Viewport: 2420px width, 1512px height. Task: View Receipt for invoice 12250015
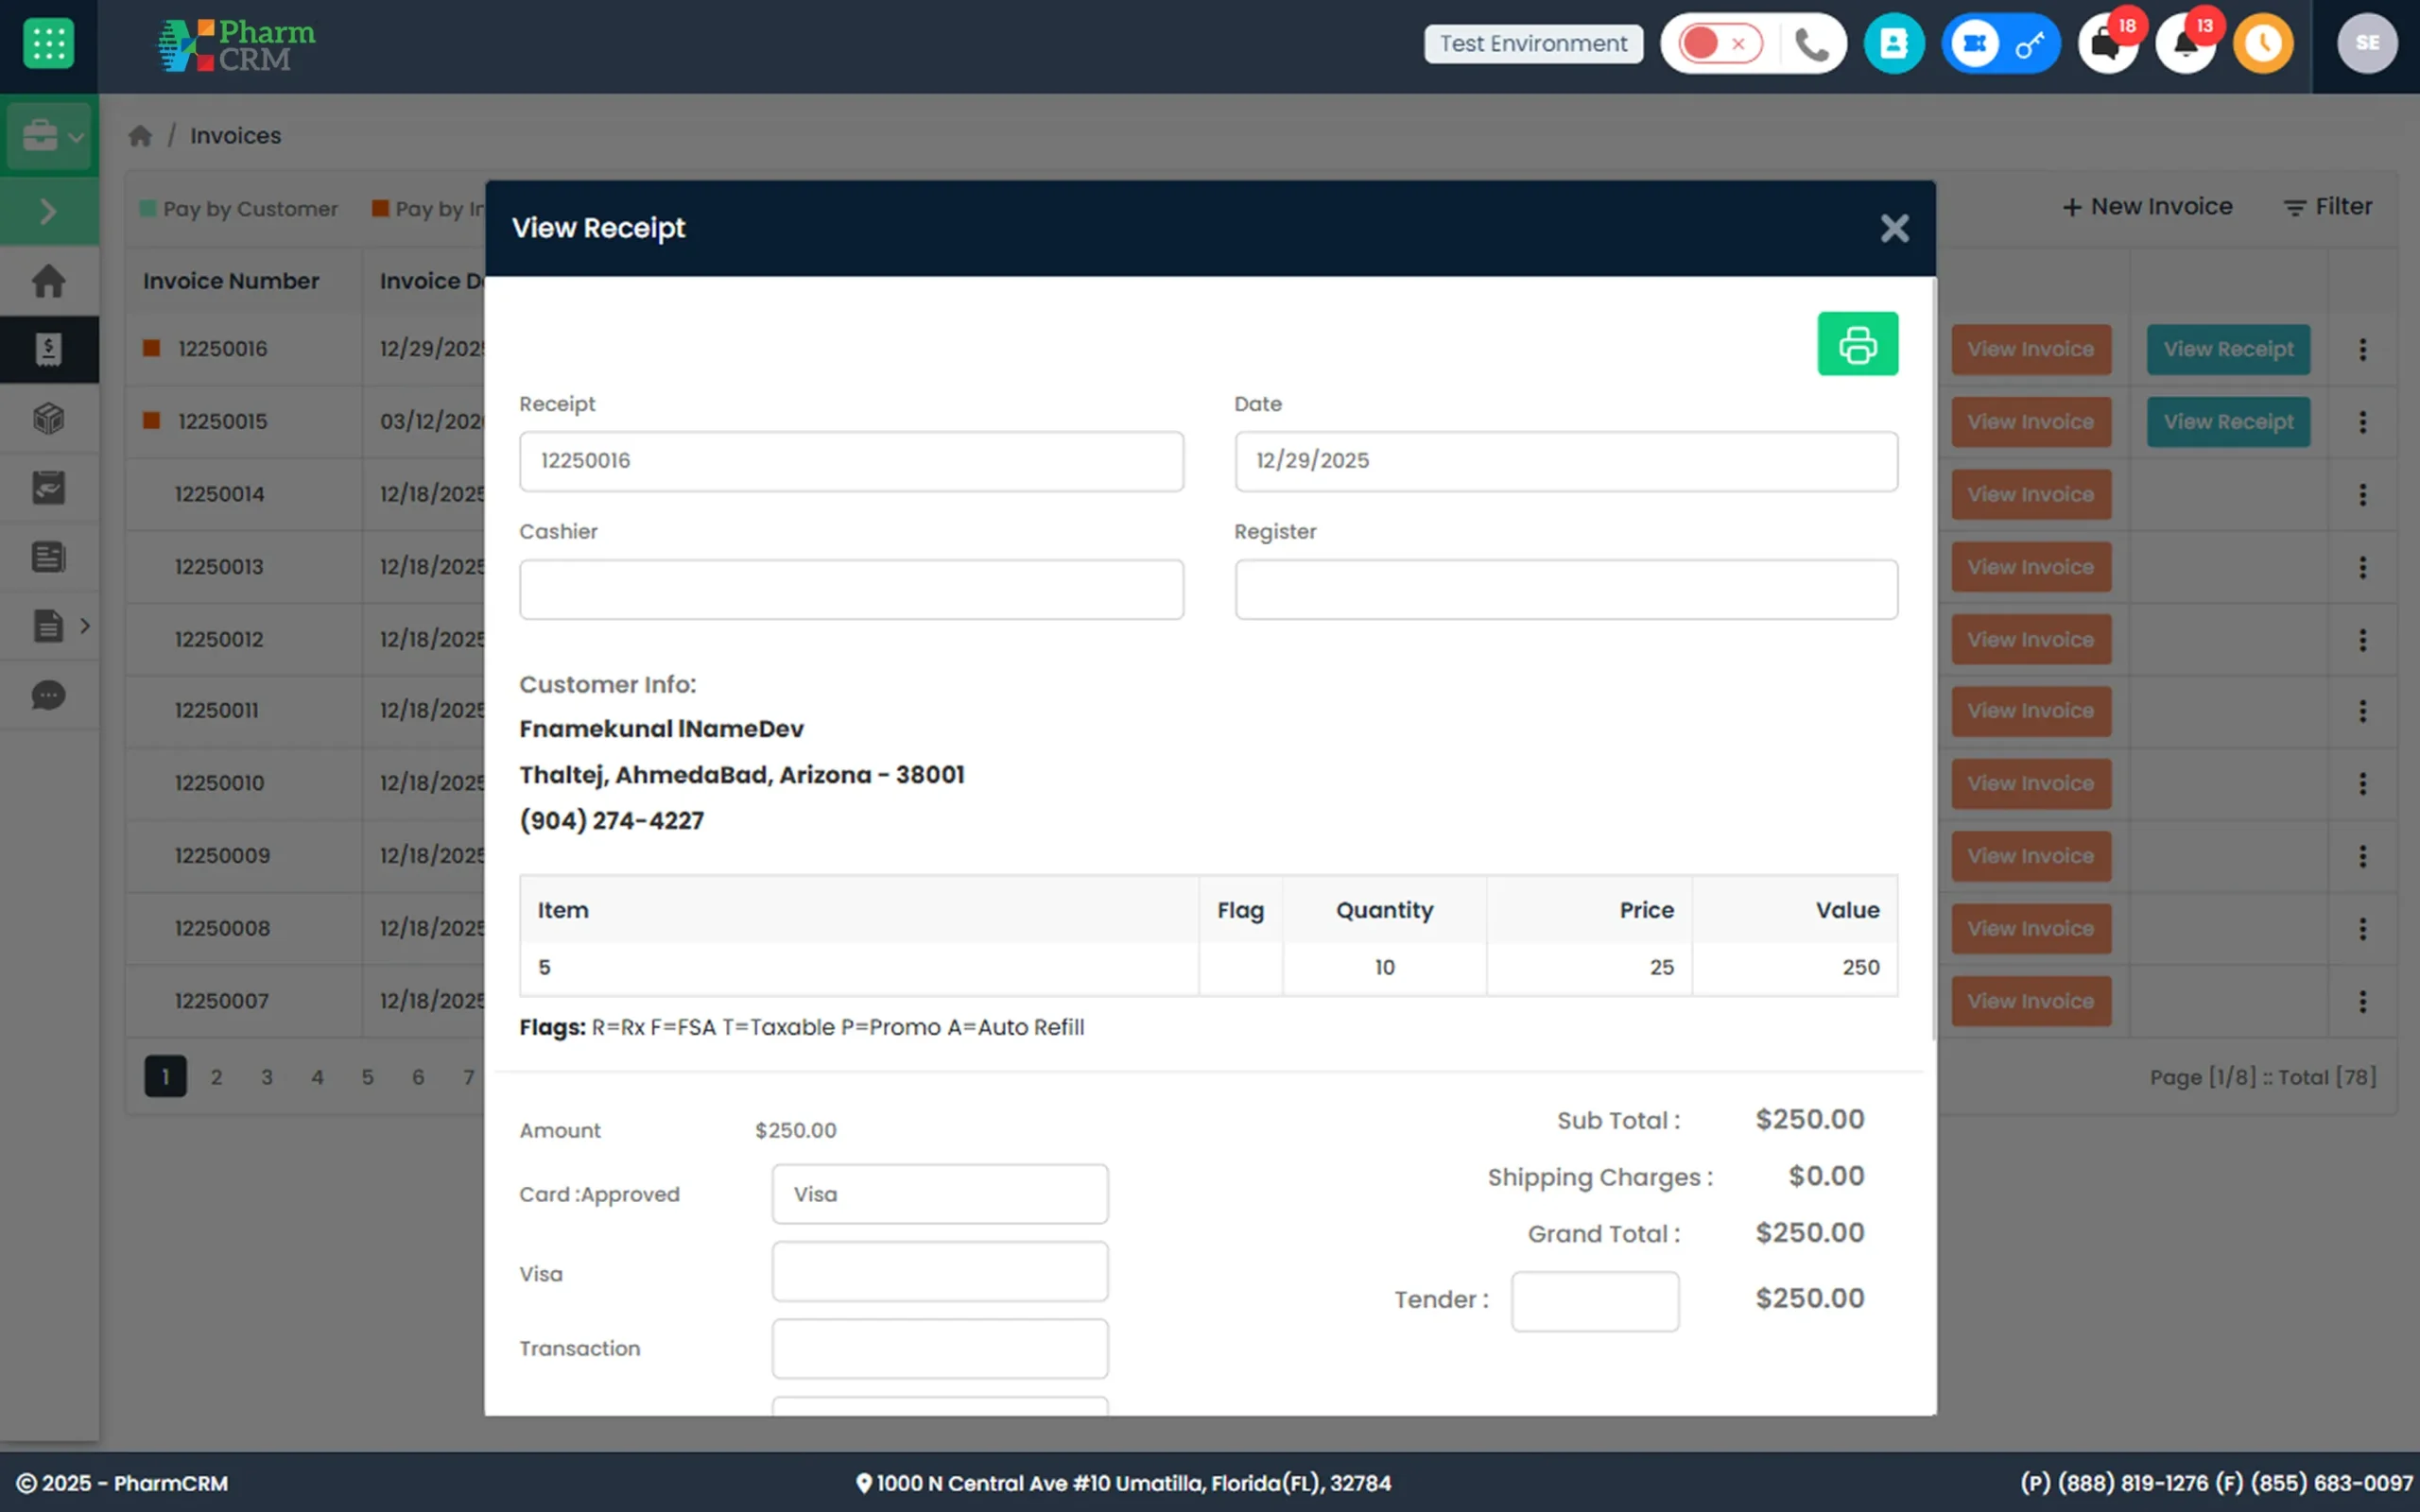pos(2228,422)
